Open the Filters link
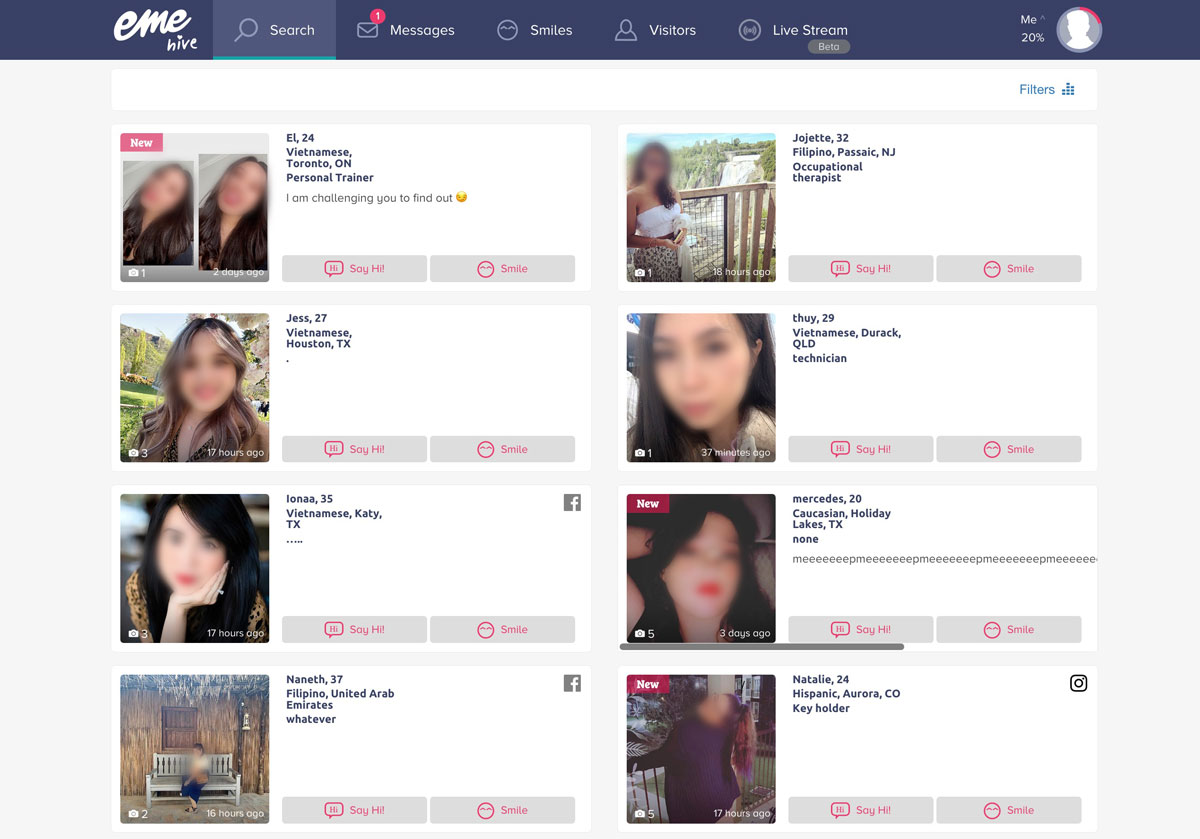 [x=1036, y=90]
